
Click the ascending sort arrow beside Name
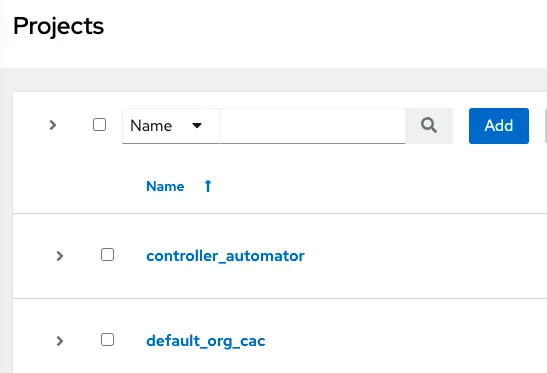tap(208, 186)
